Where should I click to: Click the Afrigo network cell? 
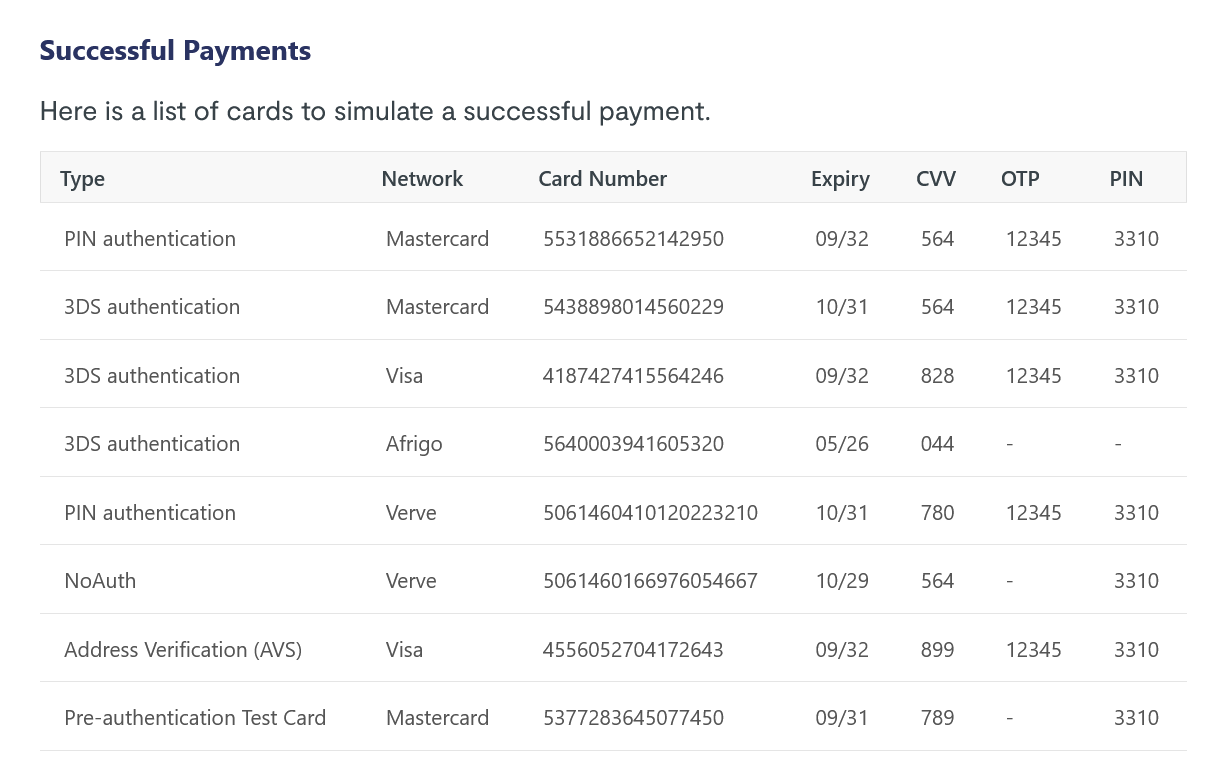(414, 444)
